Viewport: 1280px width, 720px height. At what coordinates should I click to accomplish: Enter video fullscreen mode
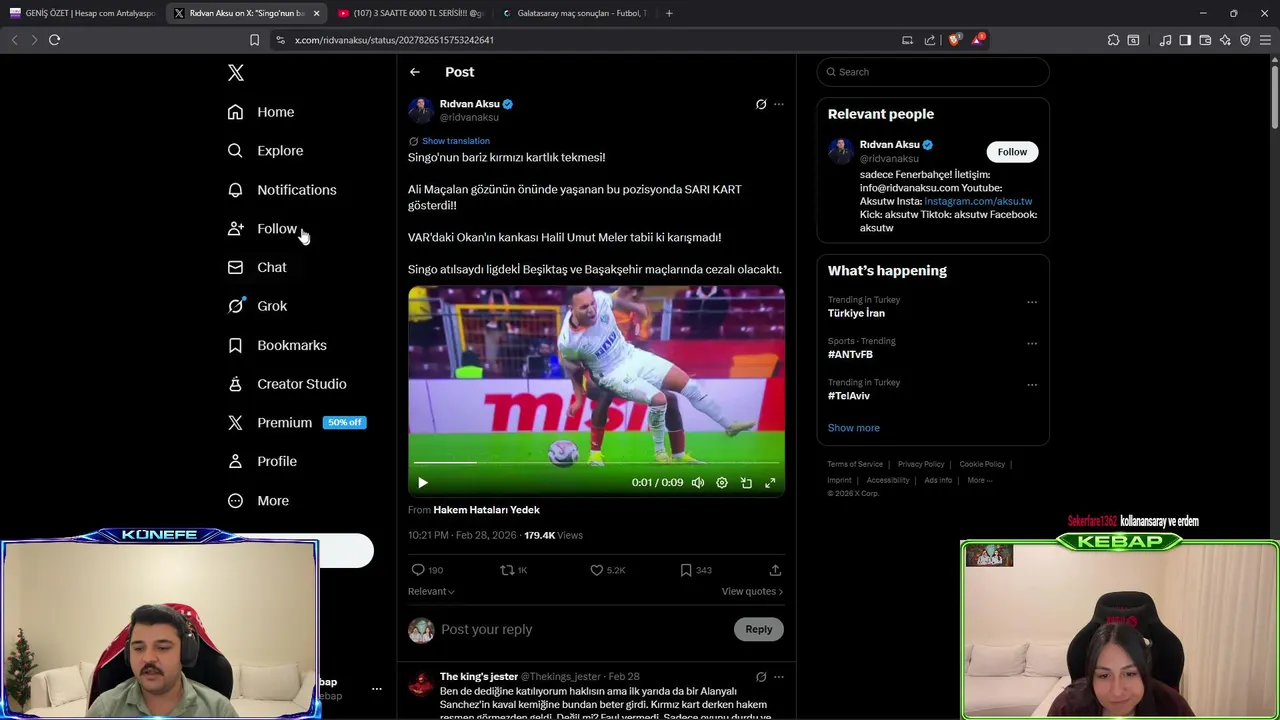770,483
